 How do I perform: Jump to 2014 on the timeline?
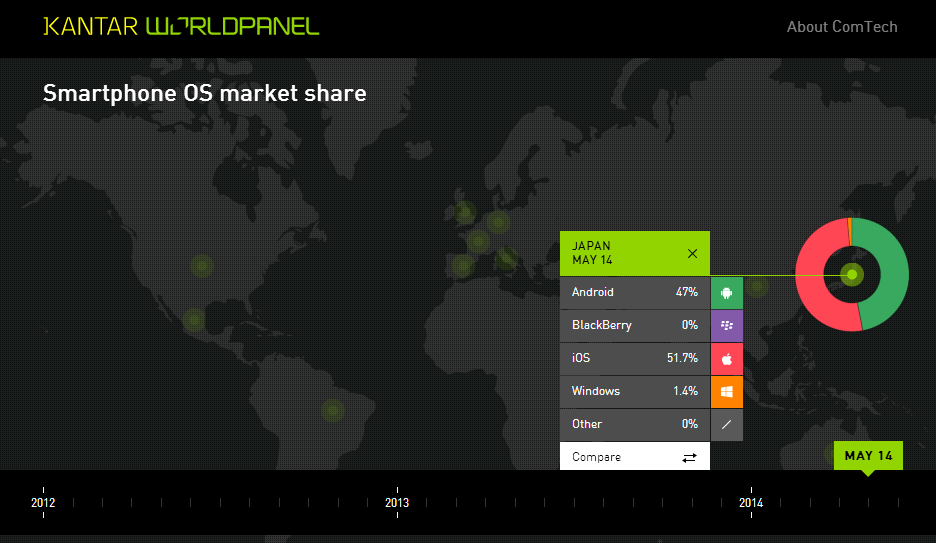[x=751, y=502]
